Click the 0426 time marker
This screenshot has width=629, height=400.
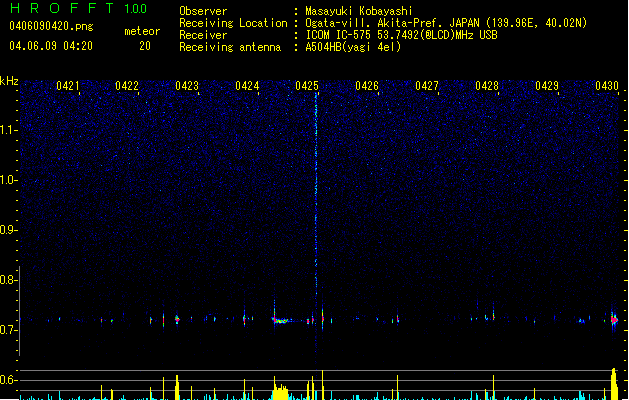coord(367,86)
